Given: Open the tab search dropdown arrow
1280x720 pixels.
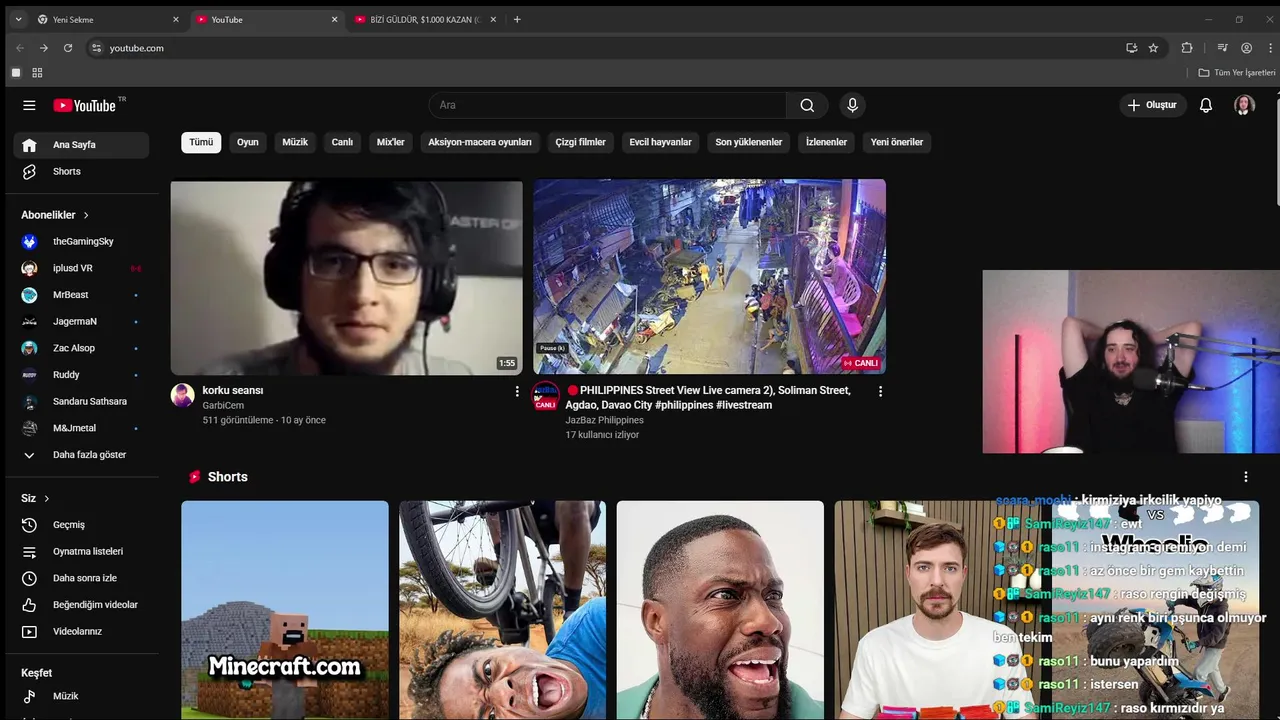Looking at the screenshot, I should point(18,19).
